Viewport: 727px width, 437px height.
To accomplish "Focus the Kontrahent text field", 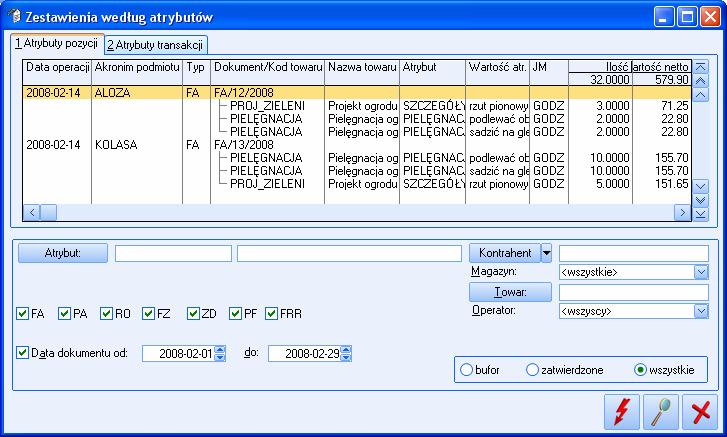I will click(634, 253).
